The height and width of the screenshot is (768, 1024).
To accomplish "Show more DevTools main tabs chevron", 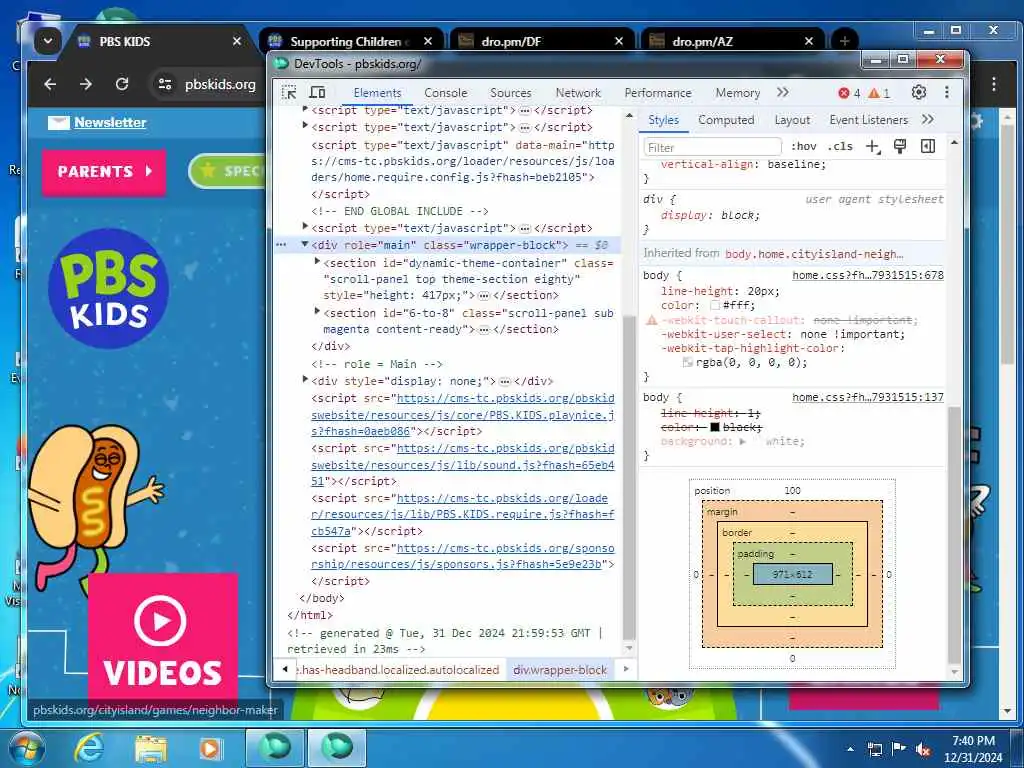I will coord(782,92).
